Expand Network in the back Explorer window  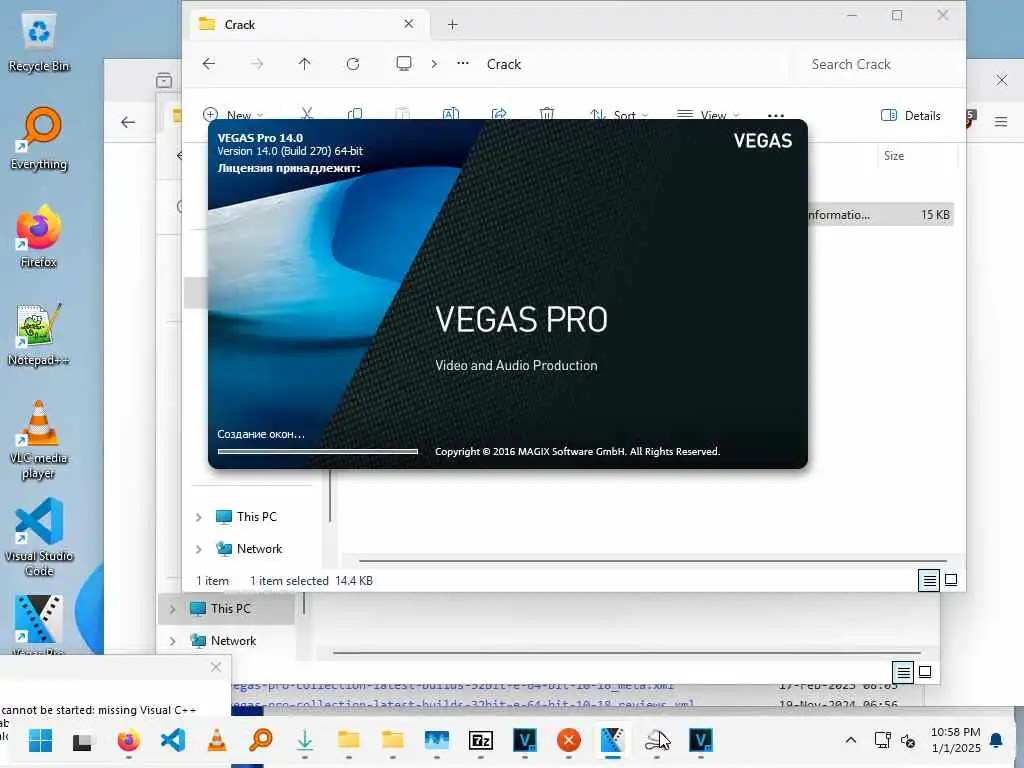172,641
